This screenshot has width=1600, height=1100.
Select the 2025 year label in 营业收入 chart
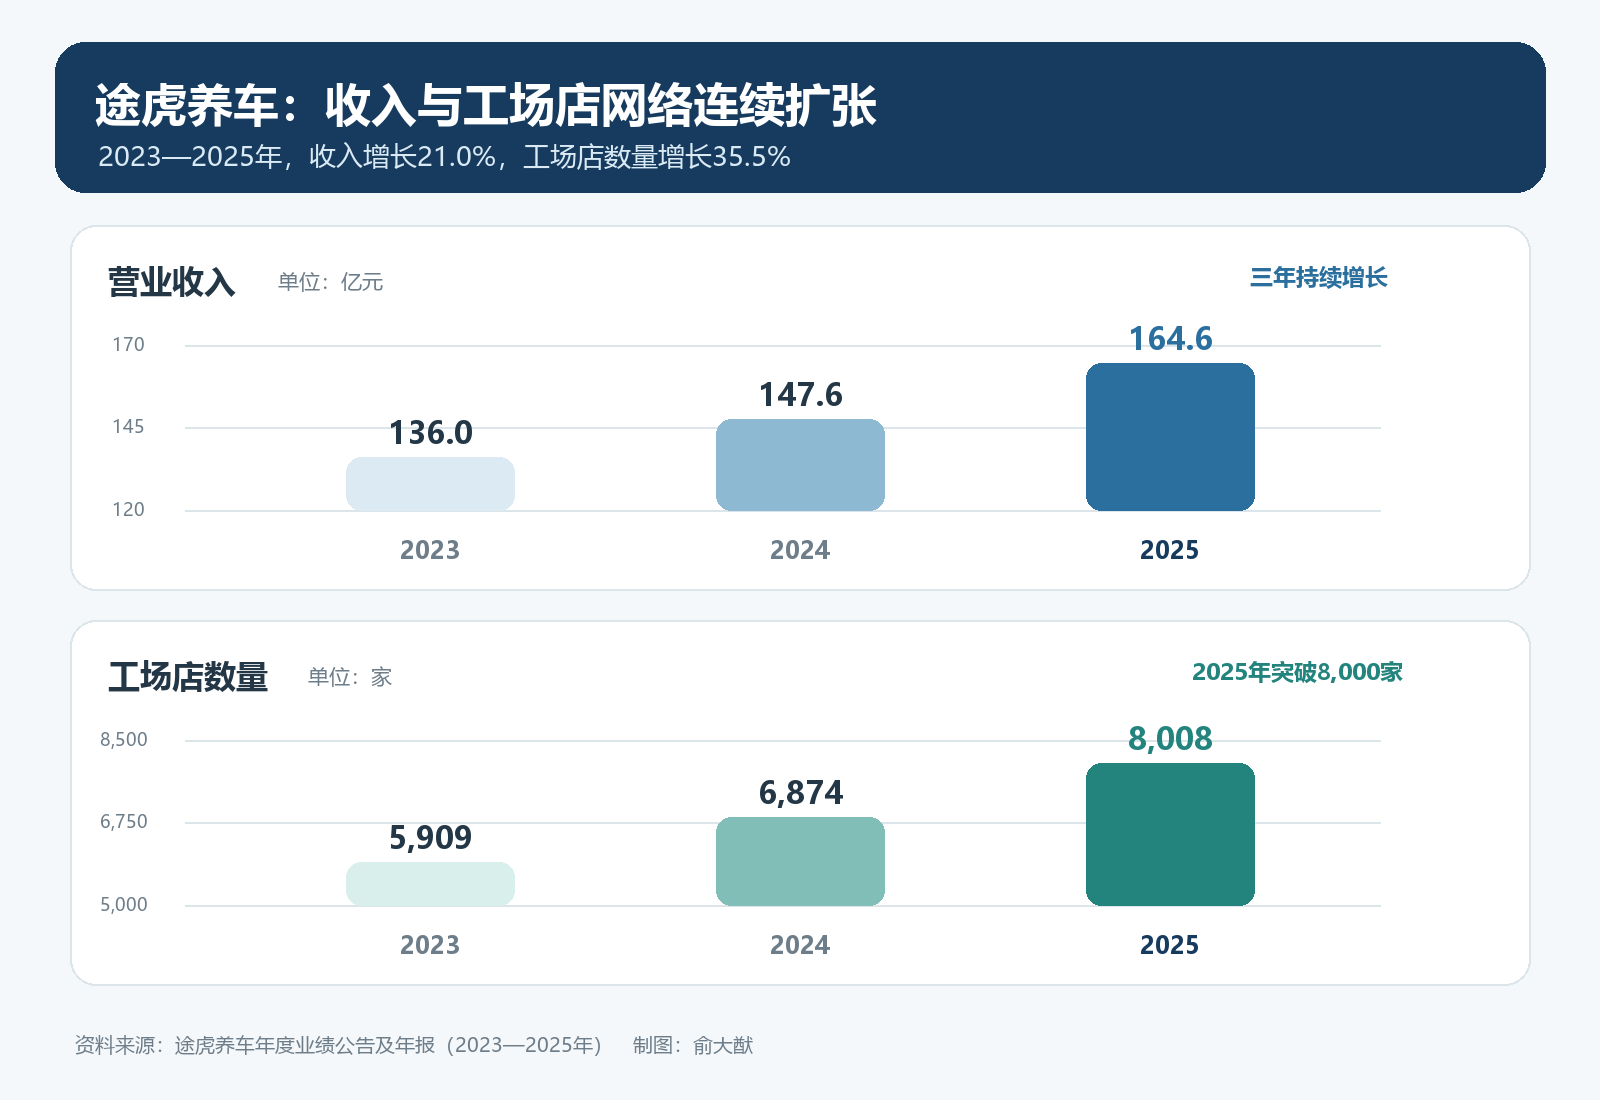(1170, 550)
